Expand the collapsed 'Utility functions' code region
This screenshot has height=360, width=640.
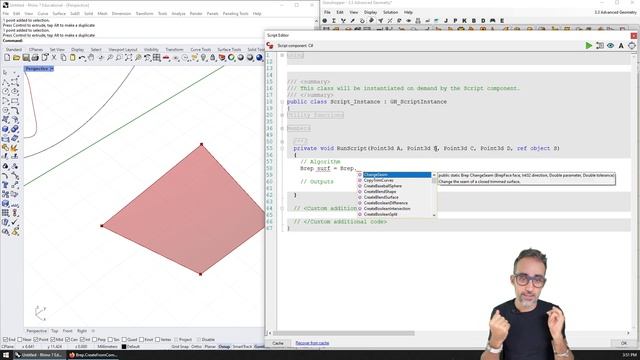pyautogui.click(x=282, y=115)
